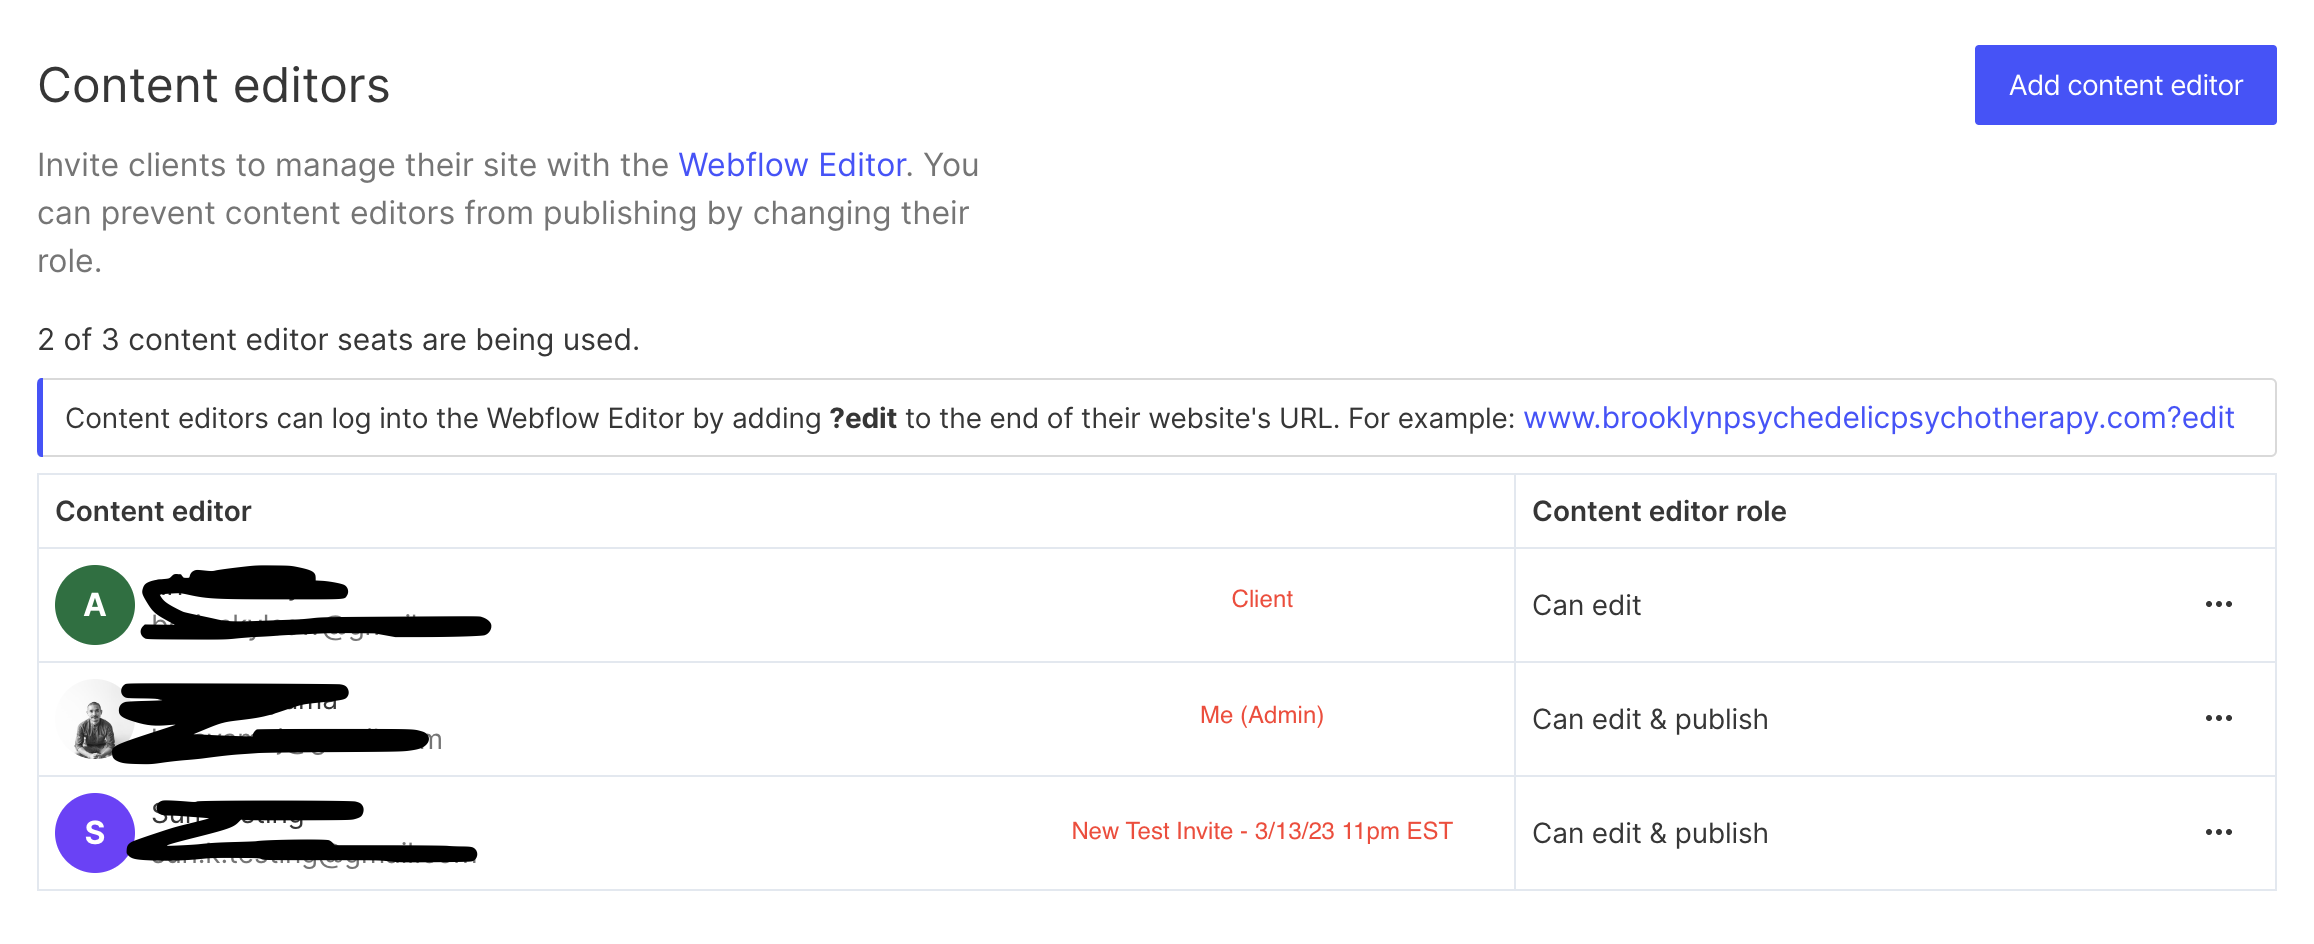
Task: Click the Me (Admin) label
Action: tap(1261, 715)
